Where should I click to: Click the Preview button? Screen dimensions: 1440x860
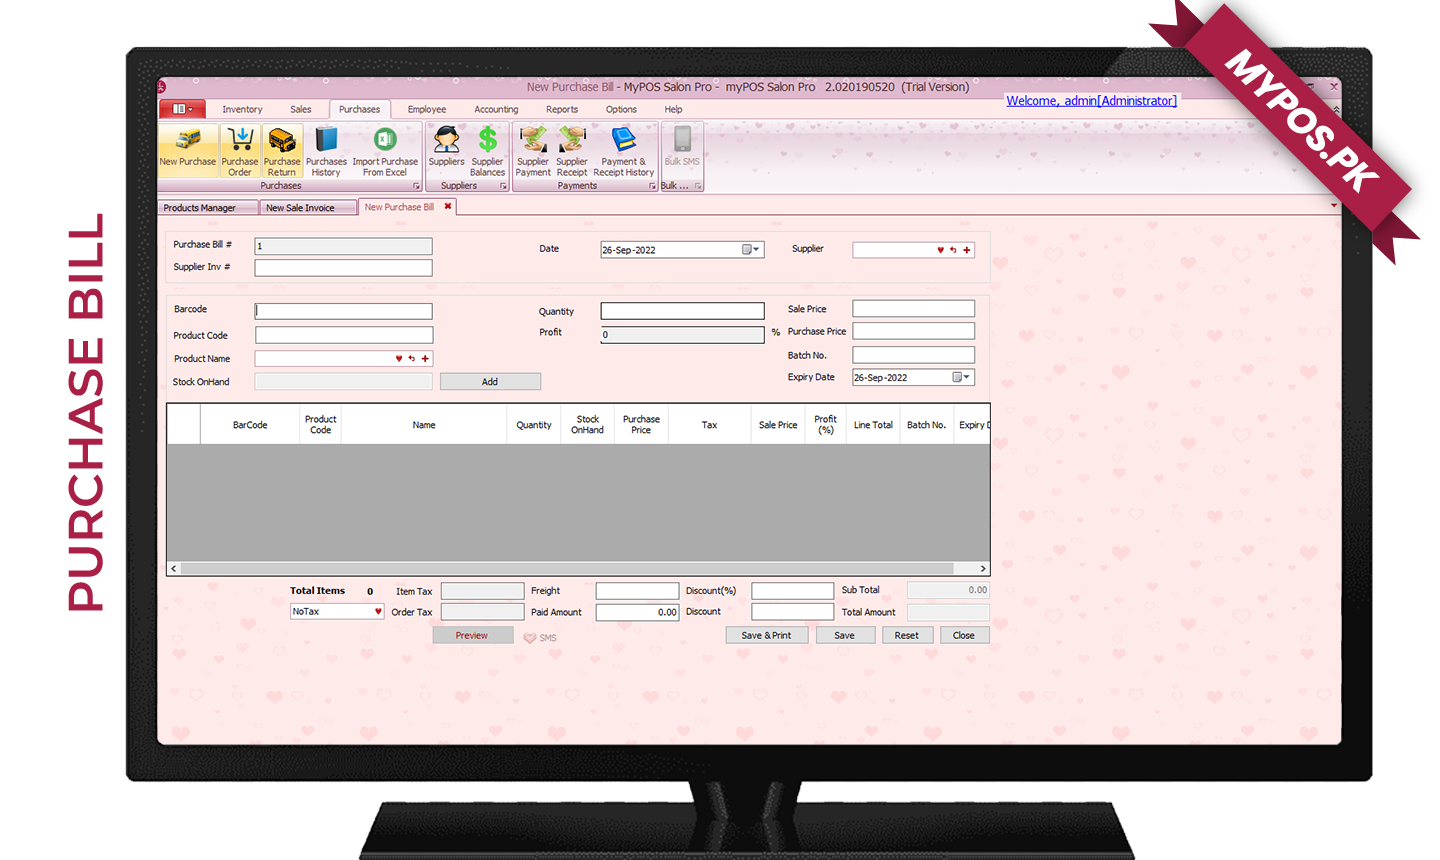coord(472,635)
